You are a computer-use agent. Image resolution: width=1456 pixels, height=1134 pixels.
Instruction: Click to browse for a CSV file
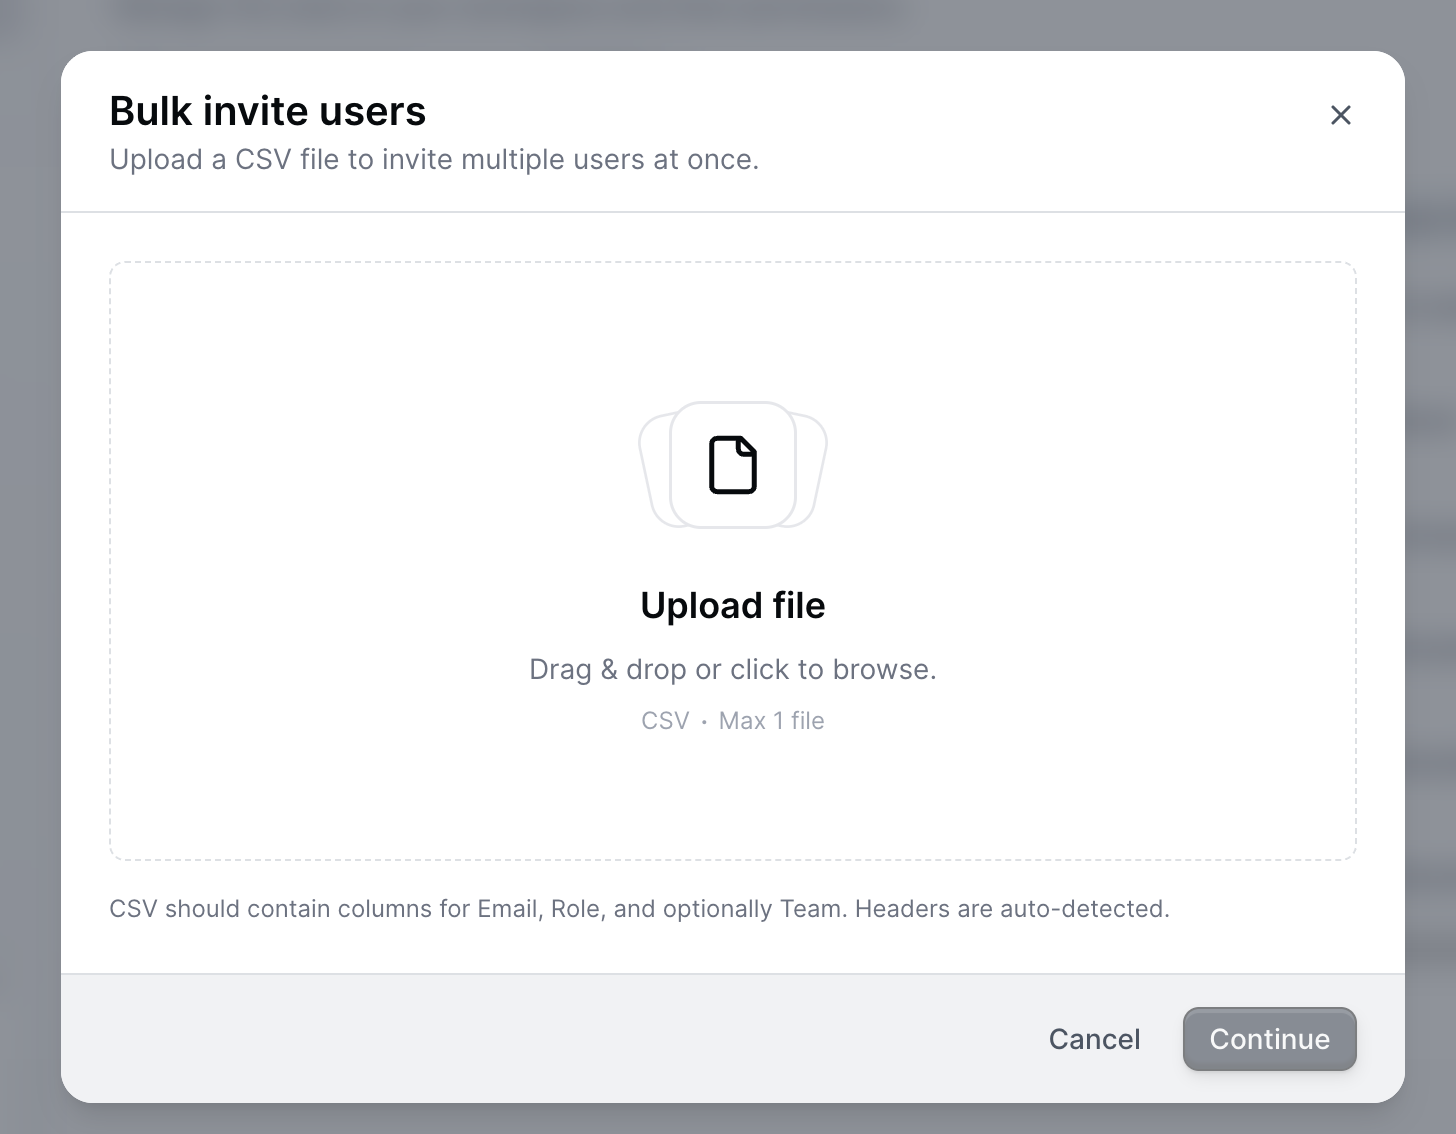(x=733, y=669)
